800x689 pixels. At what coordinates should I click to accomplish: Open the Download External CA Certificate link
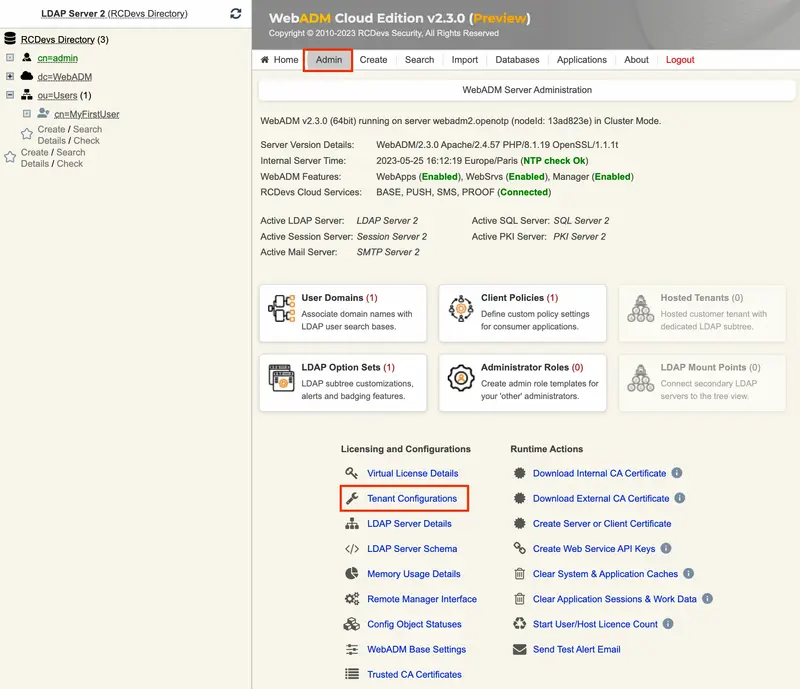[601, 499]
